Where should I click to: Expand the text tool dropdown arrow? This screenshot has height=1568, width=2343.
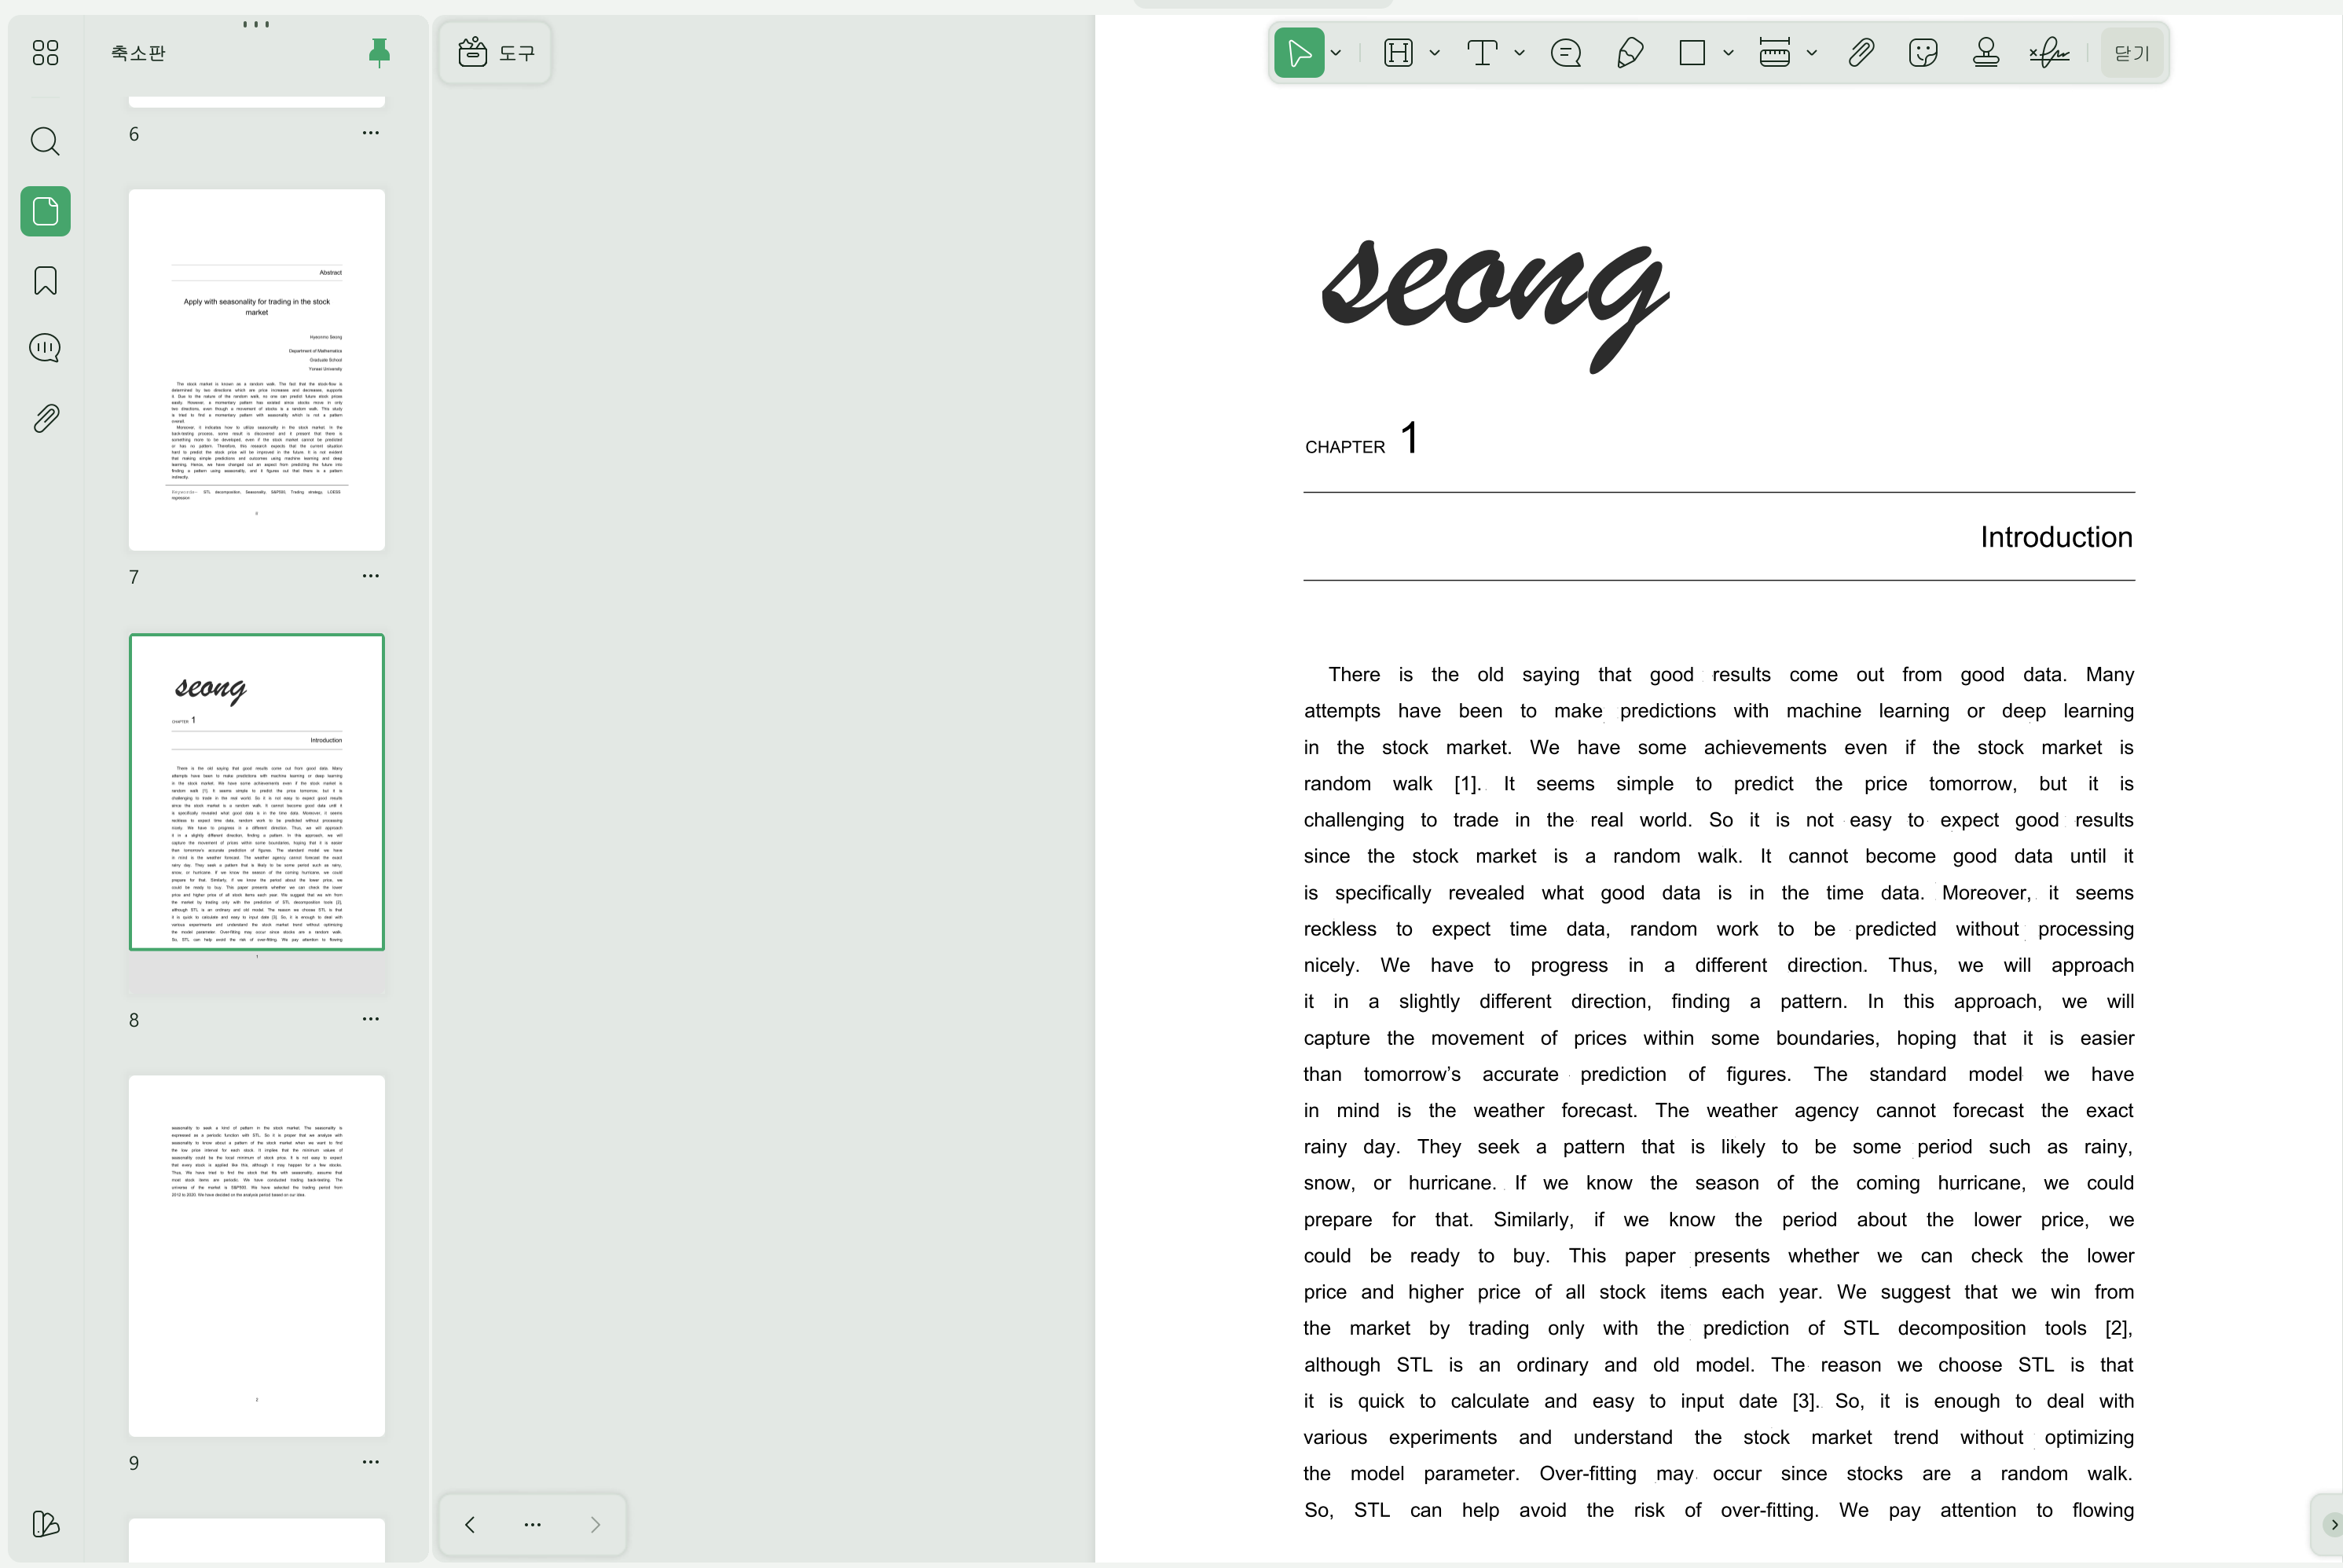click(1520, 52)
